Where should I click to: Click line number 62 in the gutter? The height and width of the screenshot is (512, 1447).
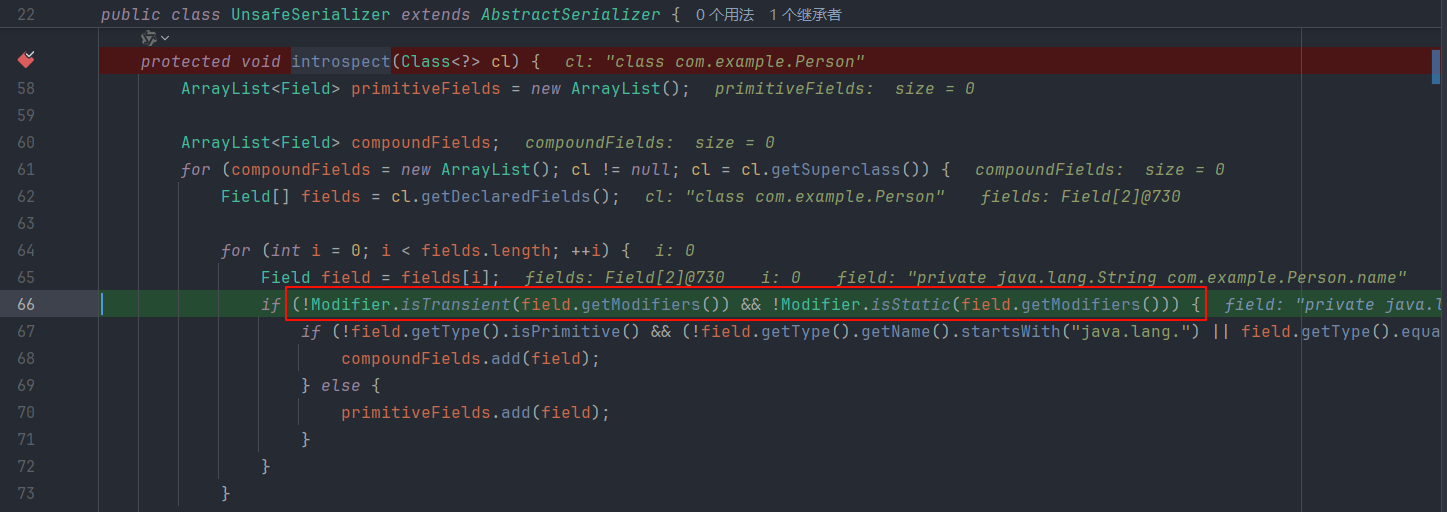click(26, 196)
